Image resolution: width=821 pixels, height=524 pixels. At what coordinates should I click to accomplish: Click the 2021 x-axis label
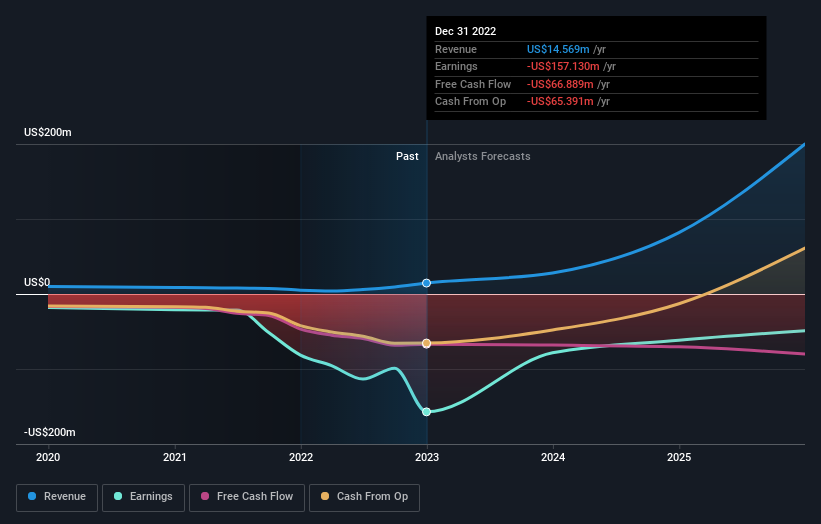click(174, 457)
